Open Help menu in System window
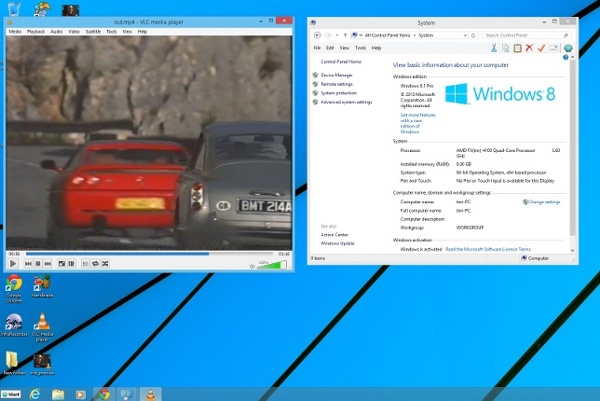 point(376,48)
